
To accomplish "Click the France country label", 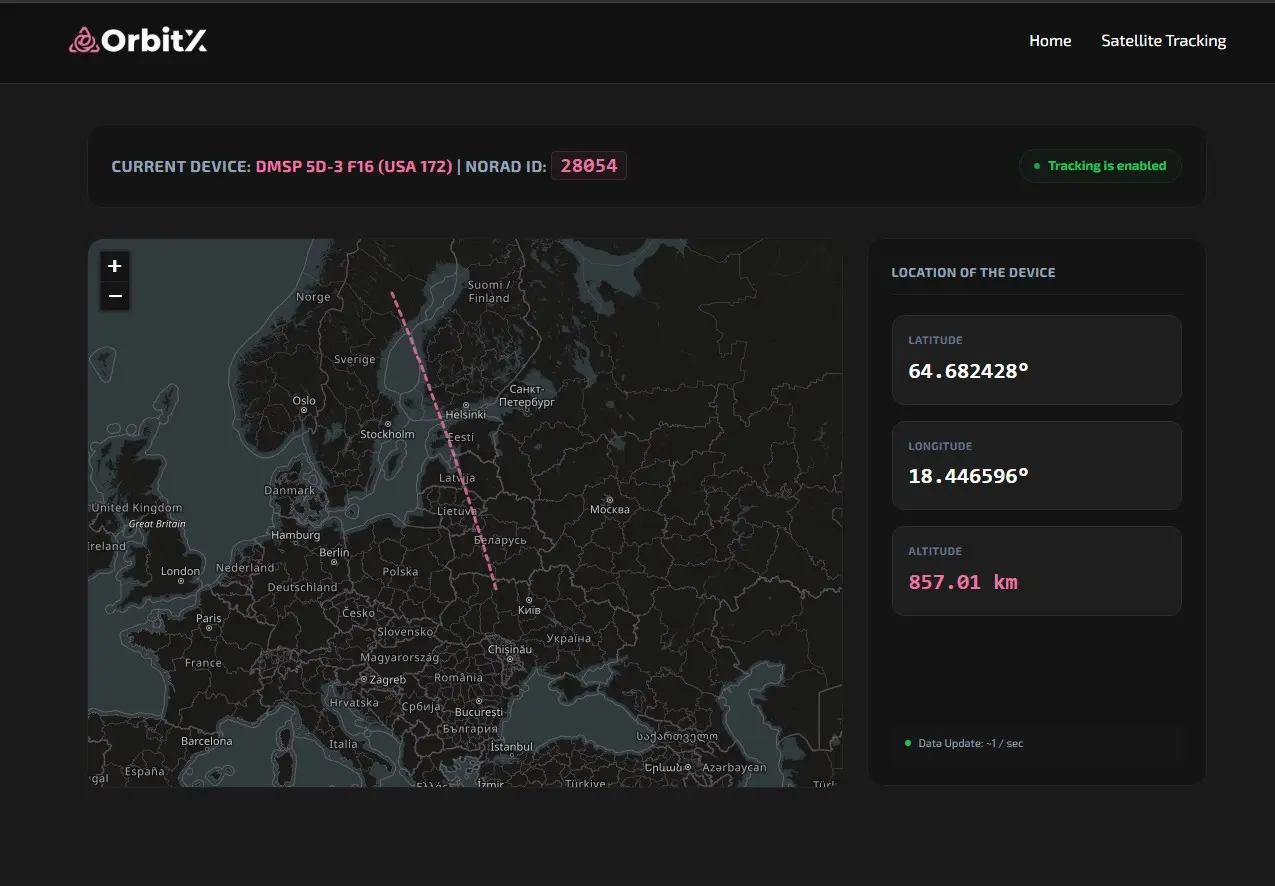I will pyautogui.click(x=203, y=663).
